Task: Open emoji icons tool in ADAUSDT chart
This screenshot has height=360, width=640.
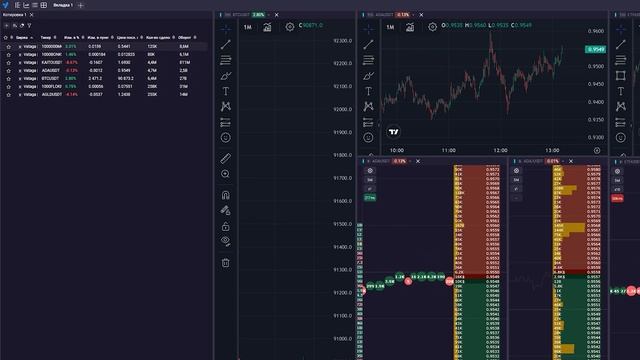Action: tap(368, 138)
